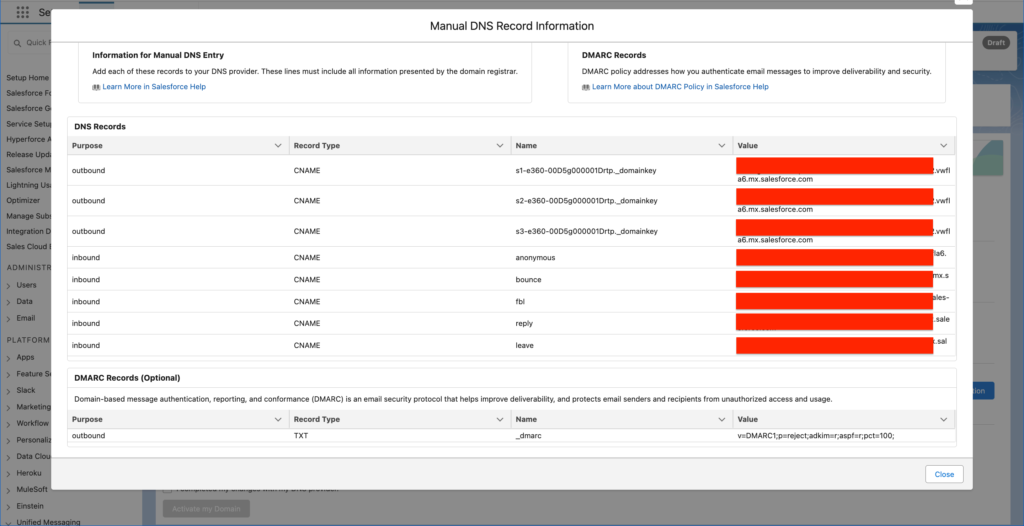Viewport: 1024px width, 526px height.
Task: Open Learn More in Salesforce Help link
Action: (x=154, y=87)
